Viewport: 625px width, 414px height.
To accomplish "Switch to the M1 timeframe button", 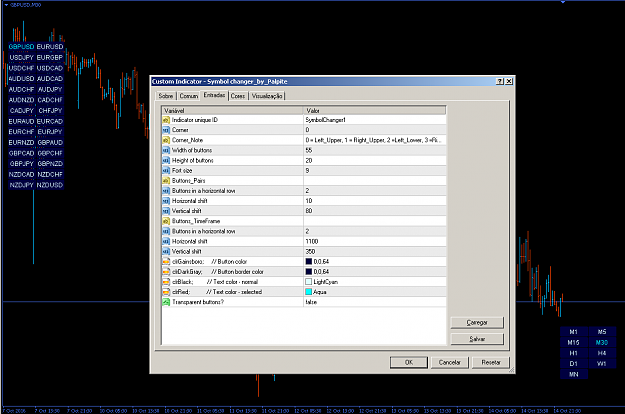I will (574, 332).
